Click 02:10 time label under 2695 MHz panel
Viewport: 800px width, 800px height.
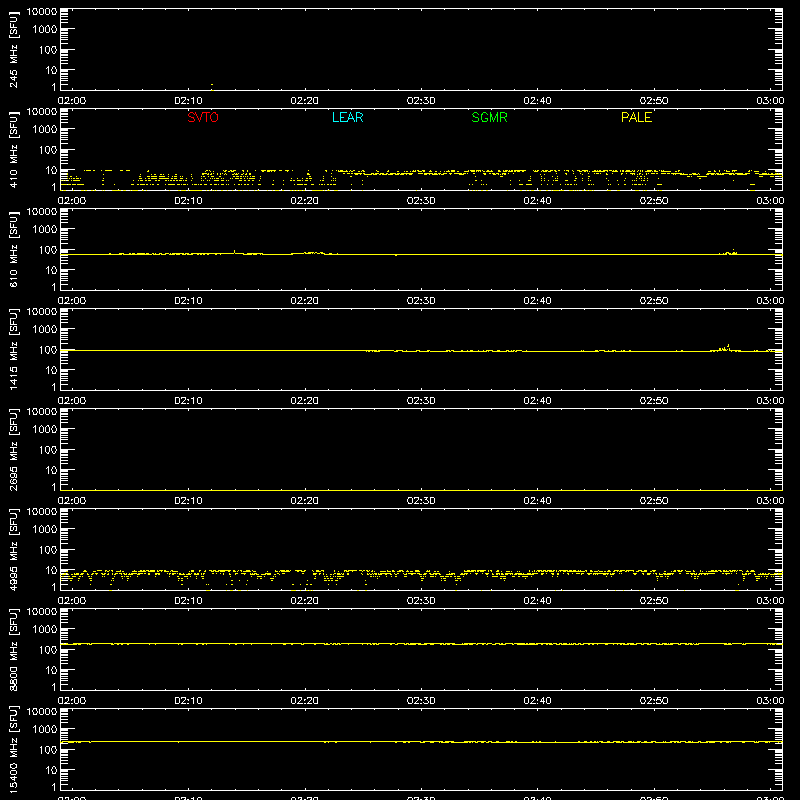click(x=188, y=501)
